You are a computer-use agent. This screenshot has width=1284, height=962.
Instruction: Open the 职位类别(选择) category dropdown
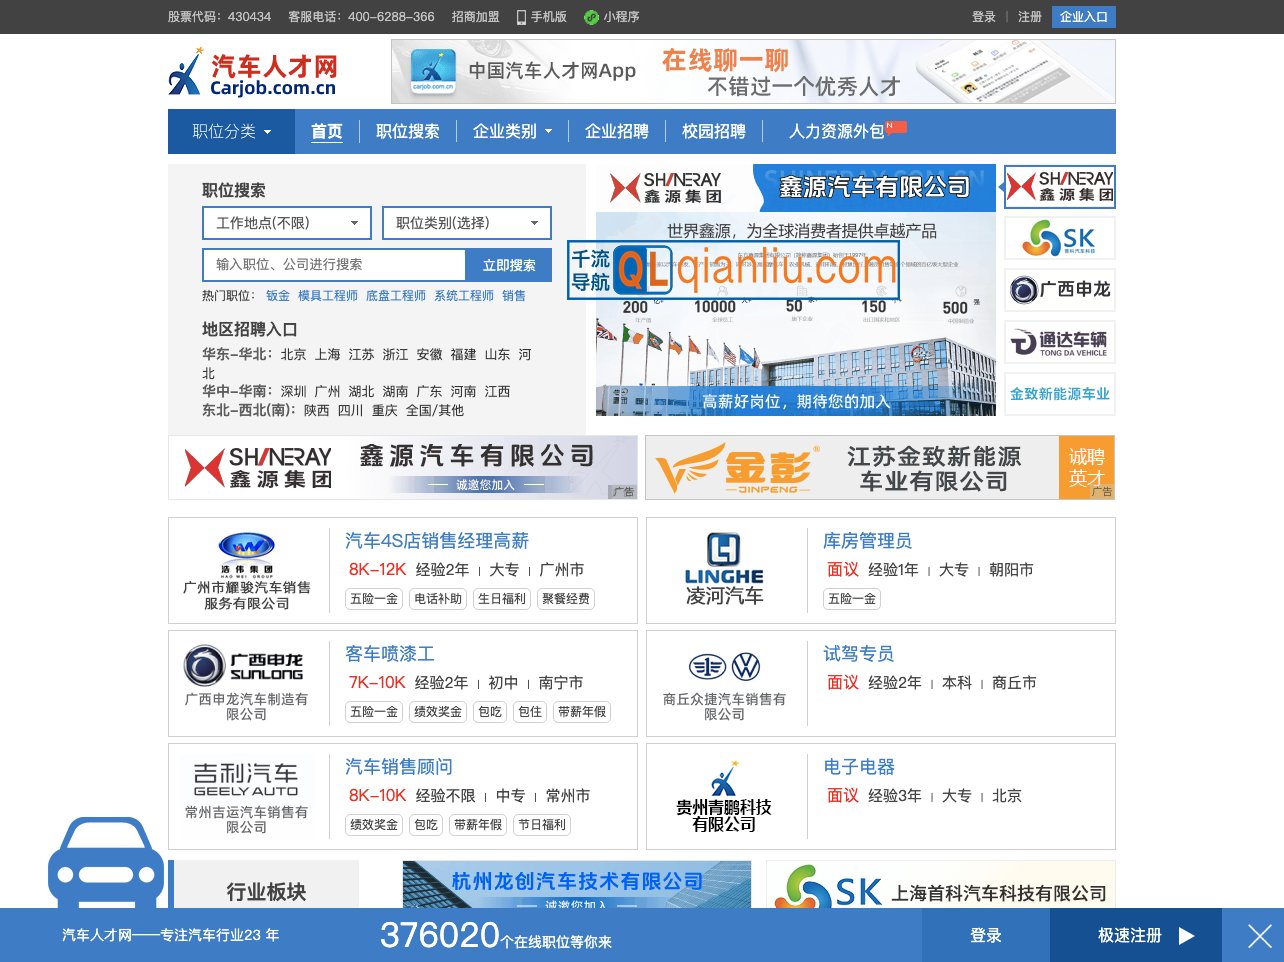[466, 222]
